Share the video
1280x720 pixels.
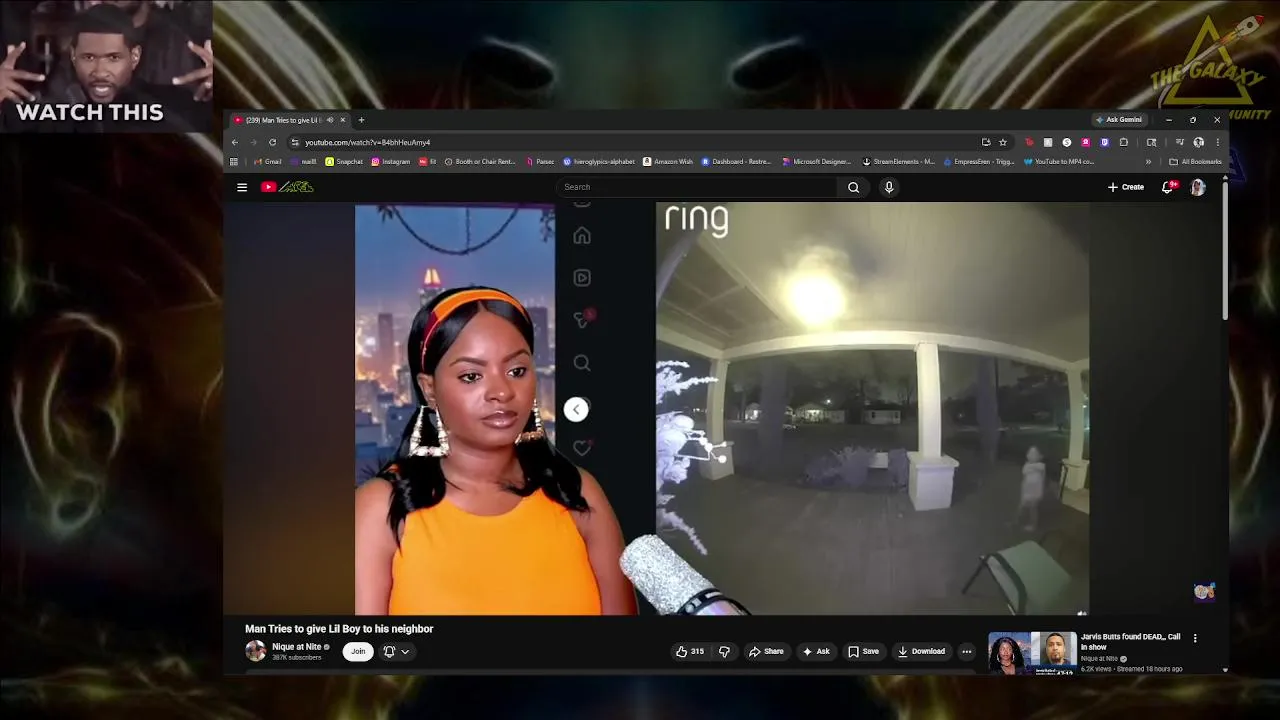[x=766, y=651]
